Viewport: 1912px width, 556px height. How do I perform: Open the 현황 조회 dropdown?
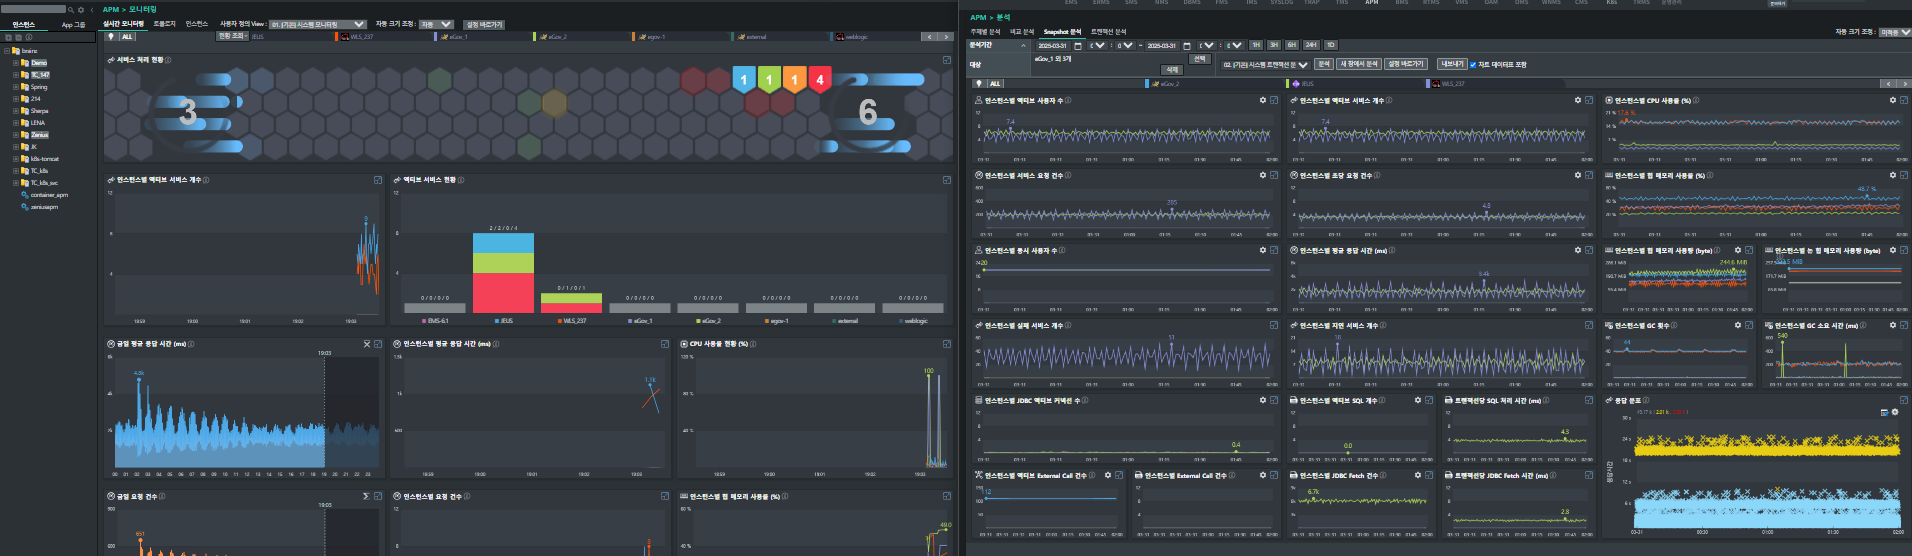click(x=233, y=36)
